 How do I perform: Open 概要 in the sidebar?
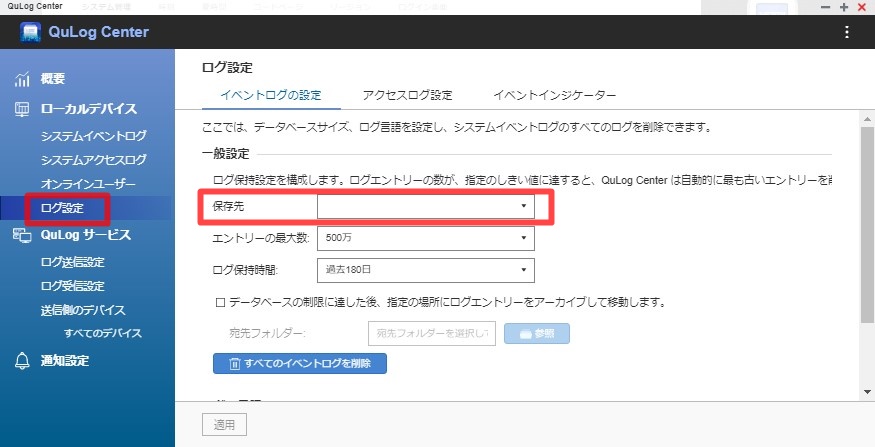(x=53, y=79)
